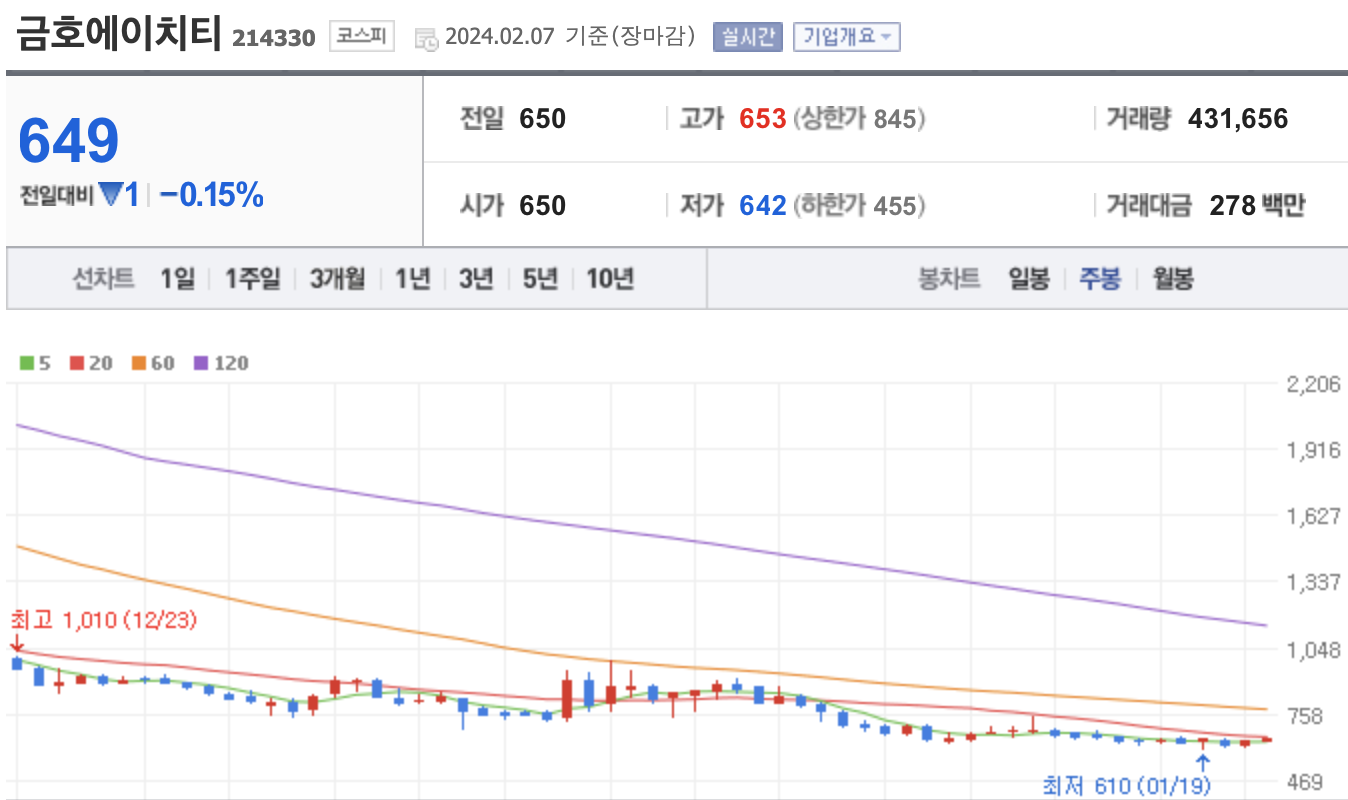Click the 2,206 y-axis label

[x=1312, y=385]
